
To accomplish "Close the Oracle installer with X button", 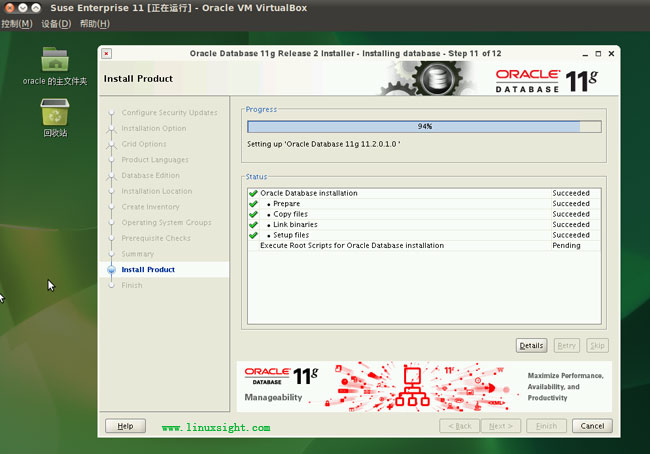I will click(x=611, y=53).
